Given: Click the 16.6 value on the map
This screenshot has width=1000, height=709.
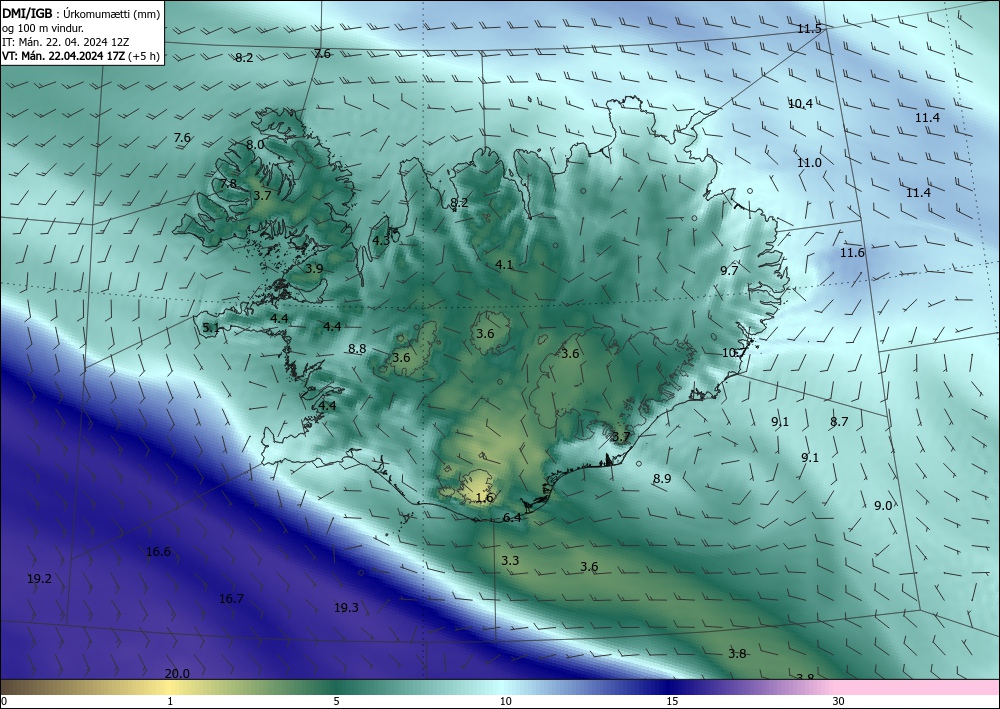Looking at the screenshot, I should click(158, 552).
